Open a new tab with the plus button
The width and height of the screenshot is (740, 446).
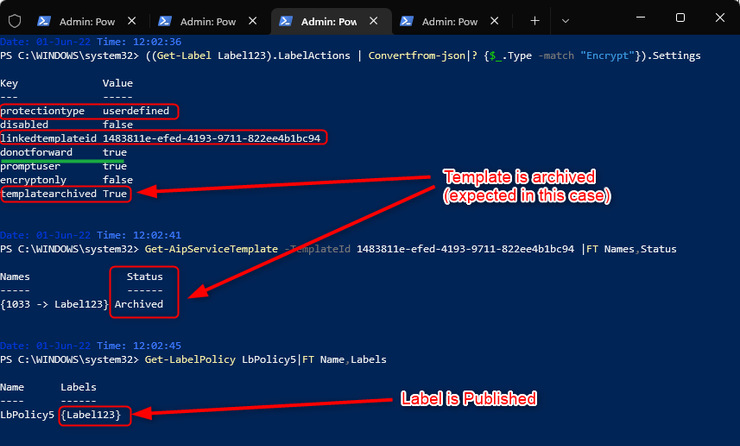[534, 21]
